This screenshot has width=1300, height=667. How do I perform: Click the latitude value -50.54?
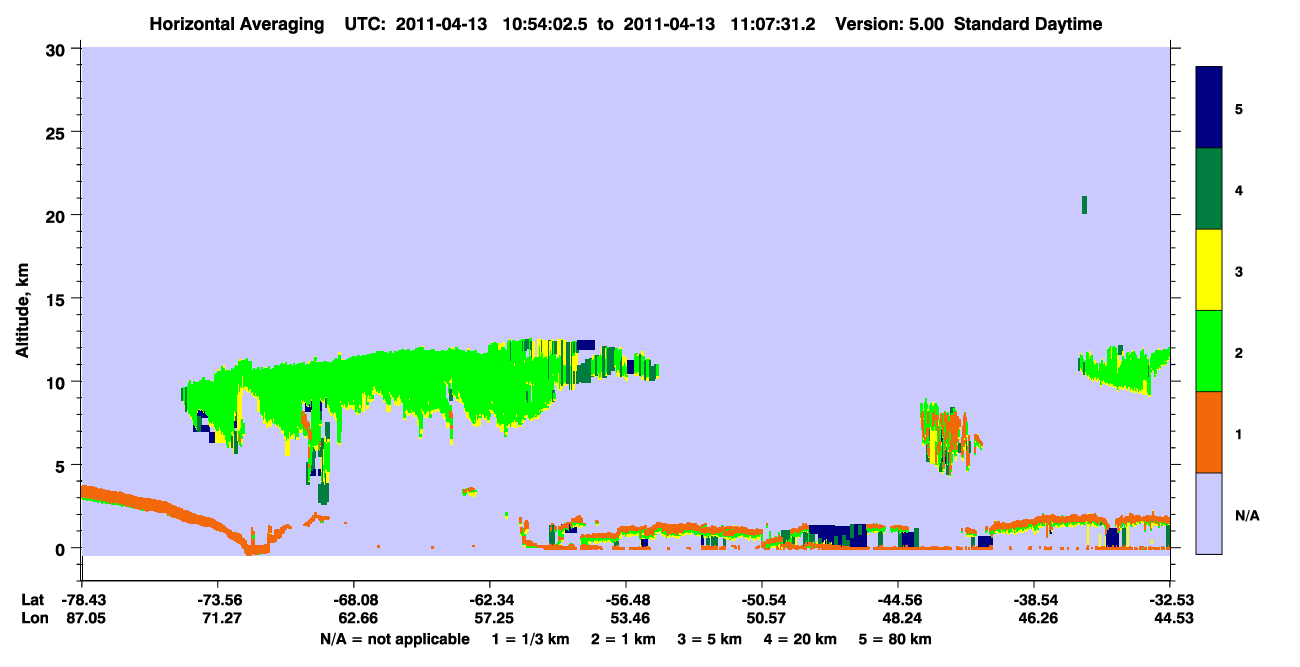(x=761, y=600)
